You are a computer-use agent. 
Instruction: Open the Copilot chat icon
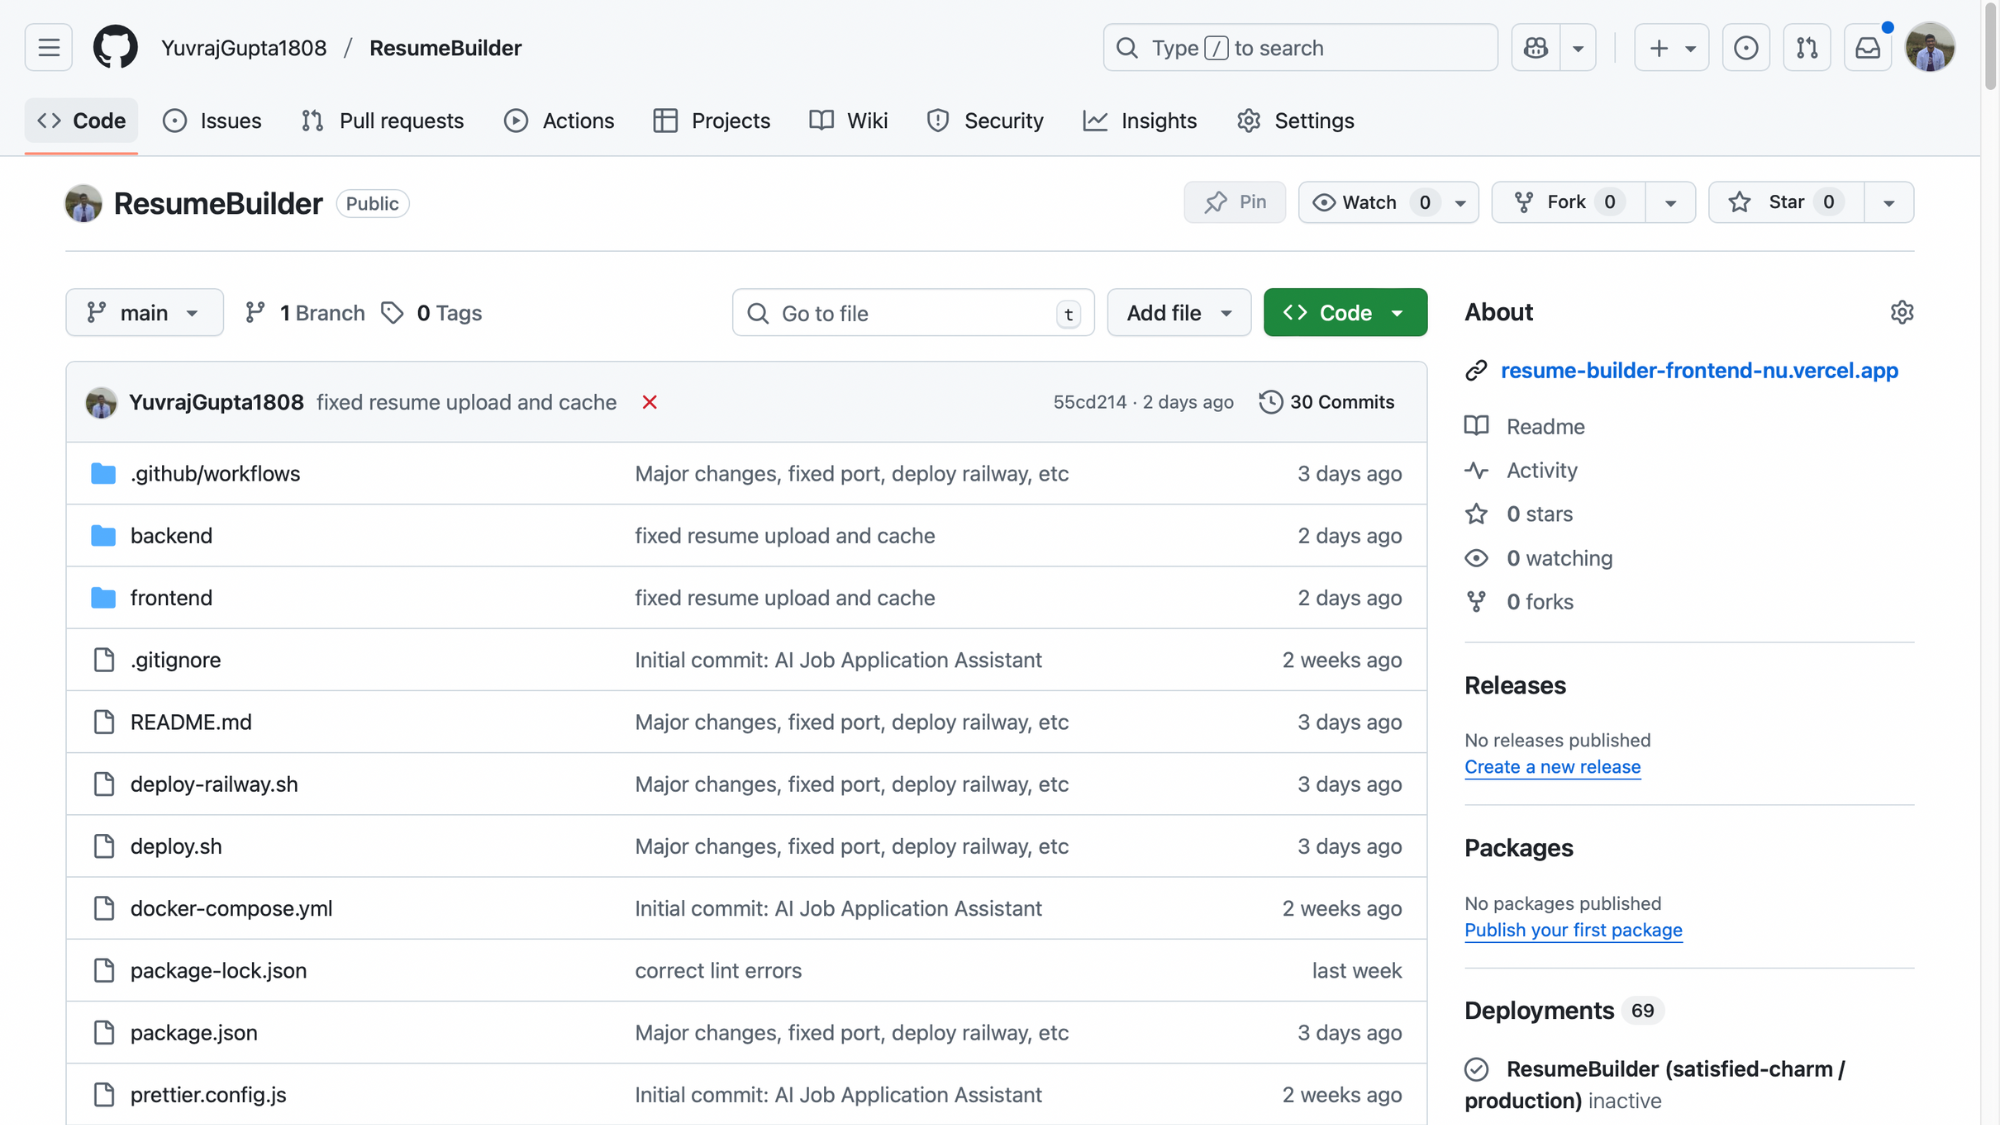tap(1536, 48)
